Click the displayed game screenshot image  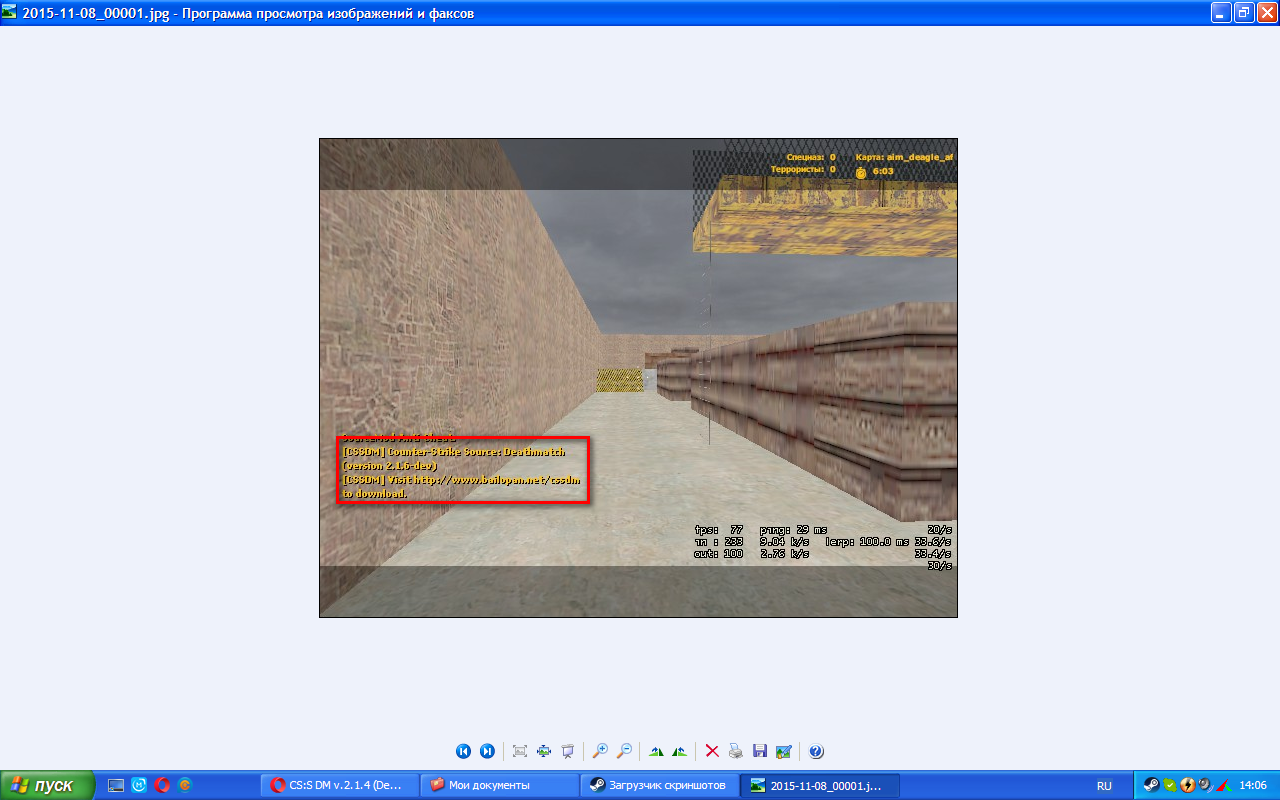pyautogui.click(x=638, y=378)
